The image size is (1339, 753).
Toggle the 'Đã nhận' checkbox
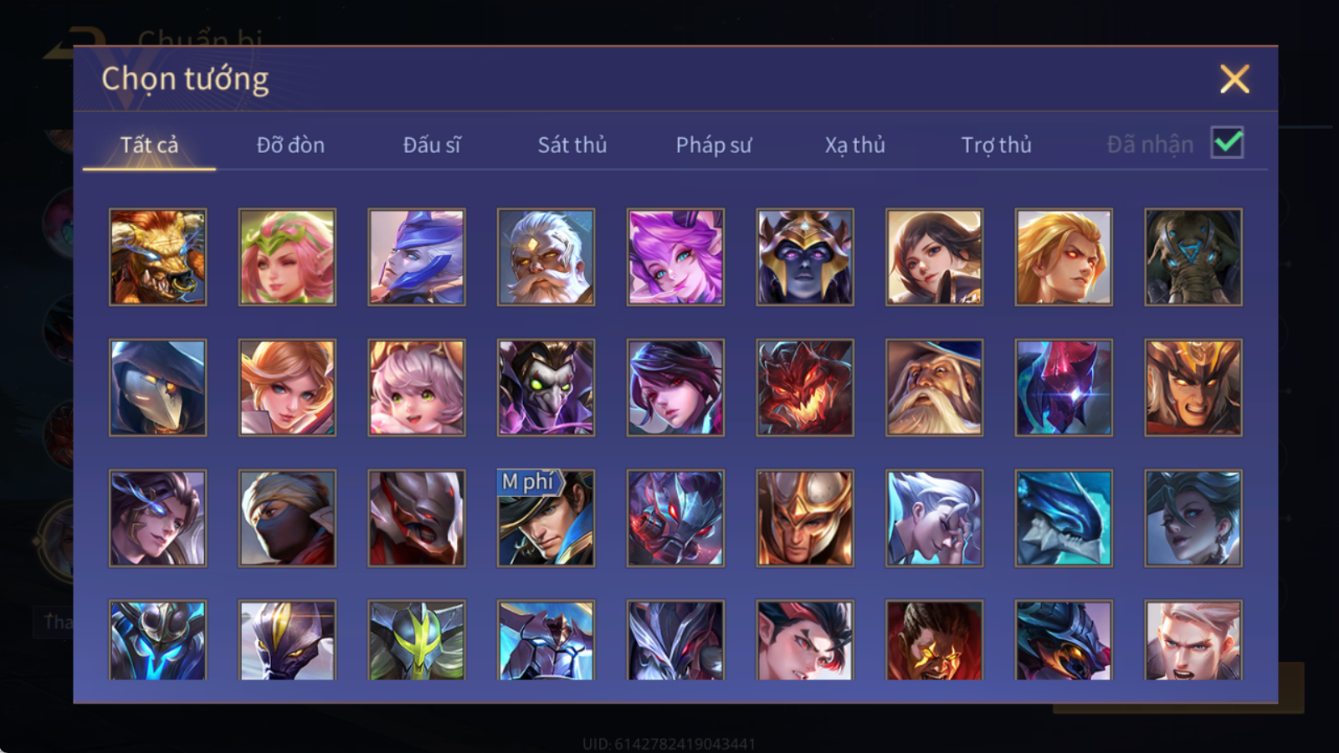1227,143
